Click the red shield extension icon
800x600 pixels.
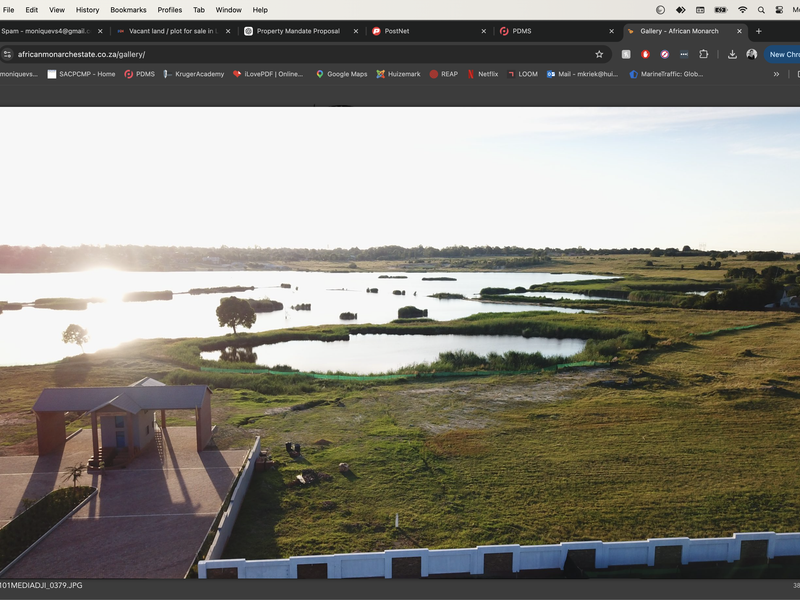coord(645,54)
